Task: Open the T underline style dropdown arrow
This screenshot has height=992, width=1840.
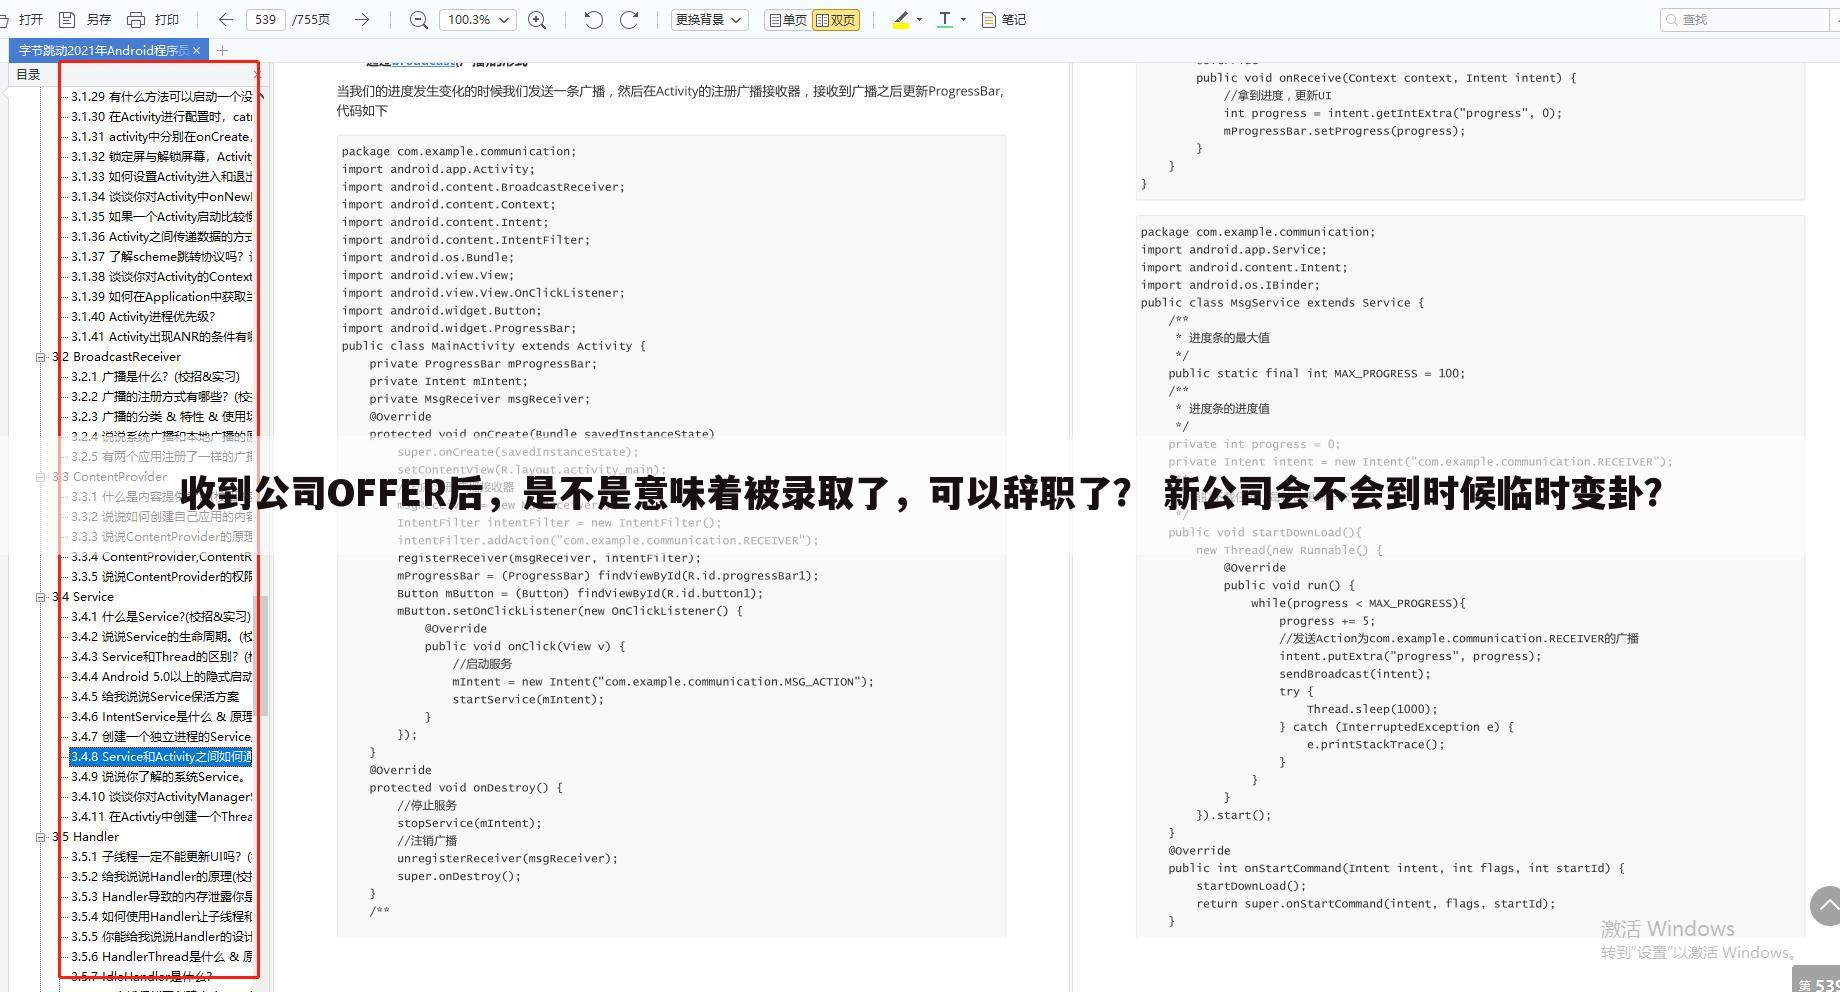Action: (963, 19)
